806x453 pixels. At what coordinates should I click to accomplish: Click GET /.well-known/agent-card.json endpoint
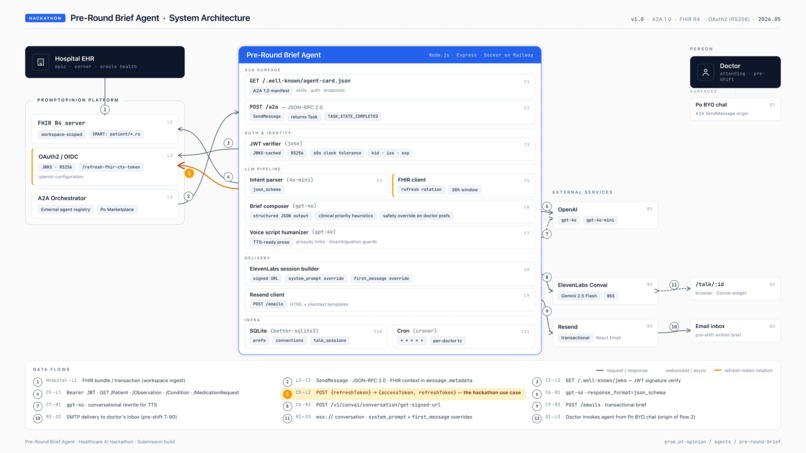pos(300,81)
